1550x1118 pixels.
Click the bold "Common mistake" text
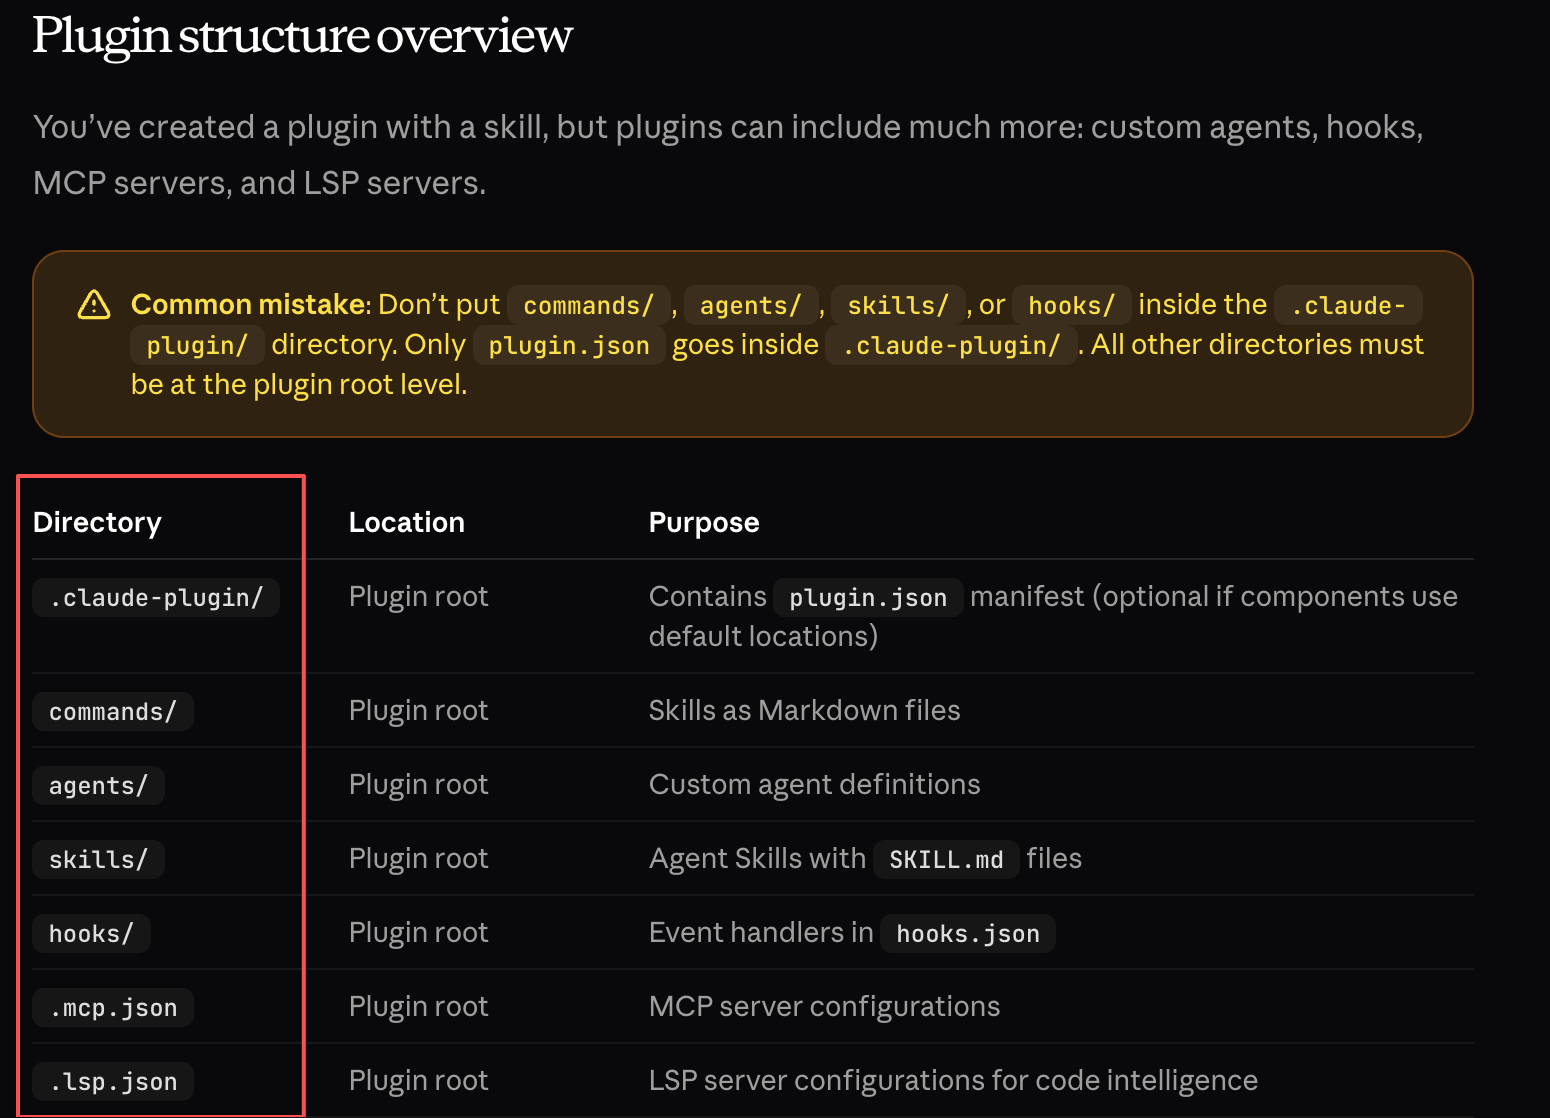248,304
